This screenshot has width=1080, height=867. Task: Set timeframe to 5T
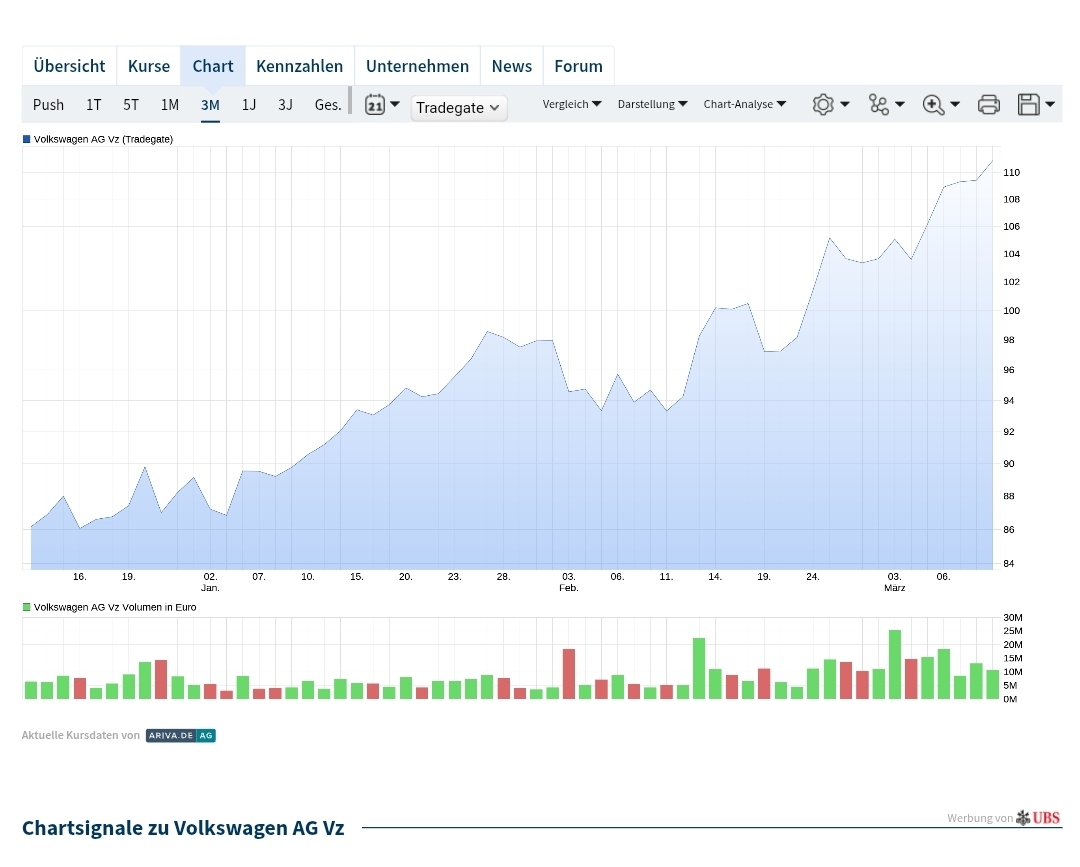click(131, 105)
